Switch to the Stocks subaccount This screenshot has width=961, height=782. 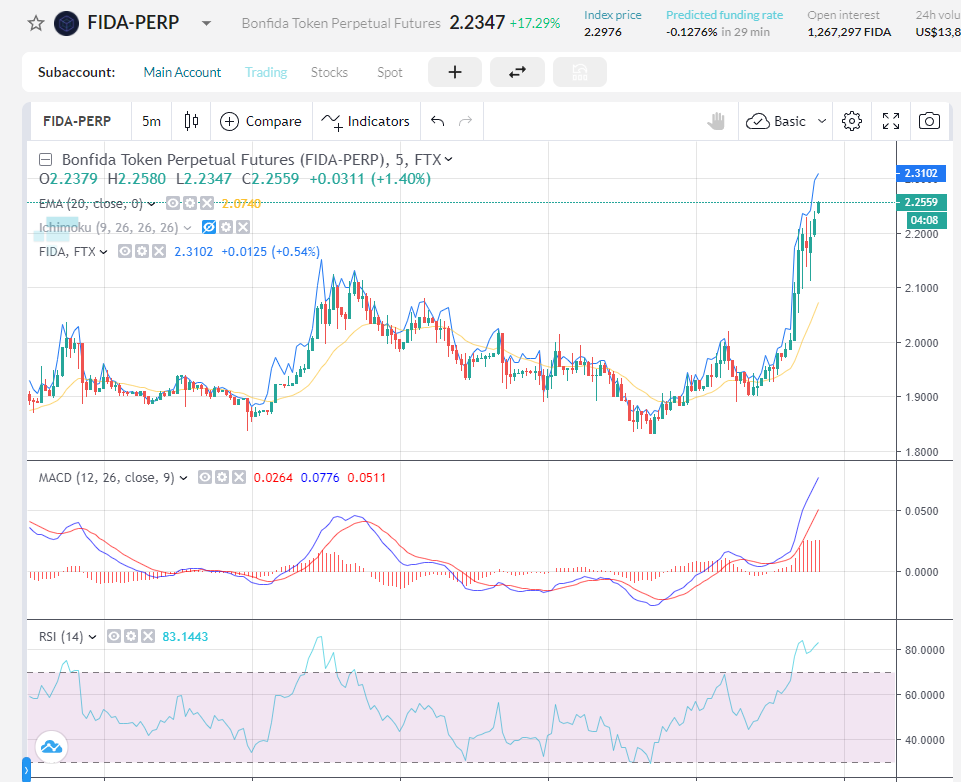(329, 72)
